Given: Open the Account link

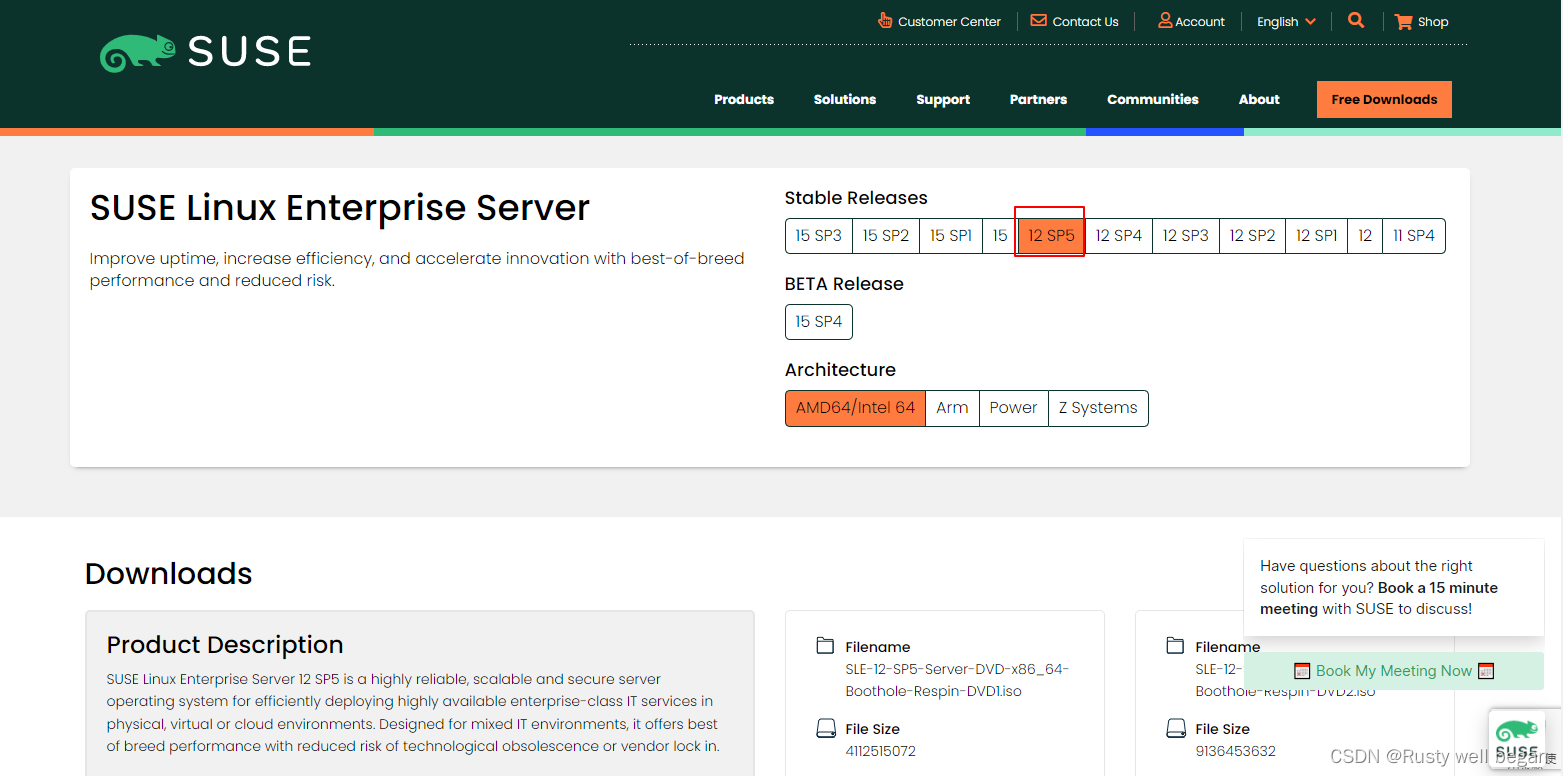Looking at the screenshot, I should click(1200, 21).
